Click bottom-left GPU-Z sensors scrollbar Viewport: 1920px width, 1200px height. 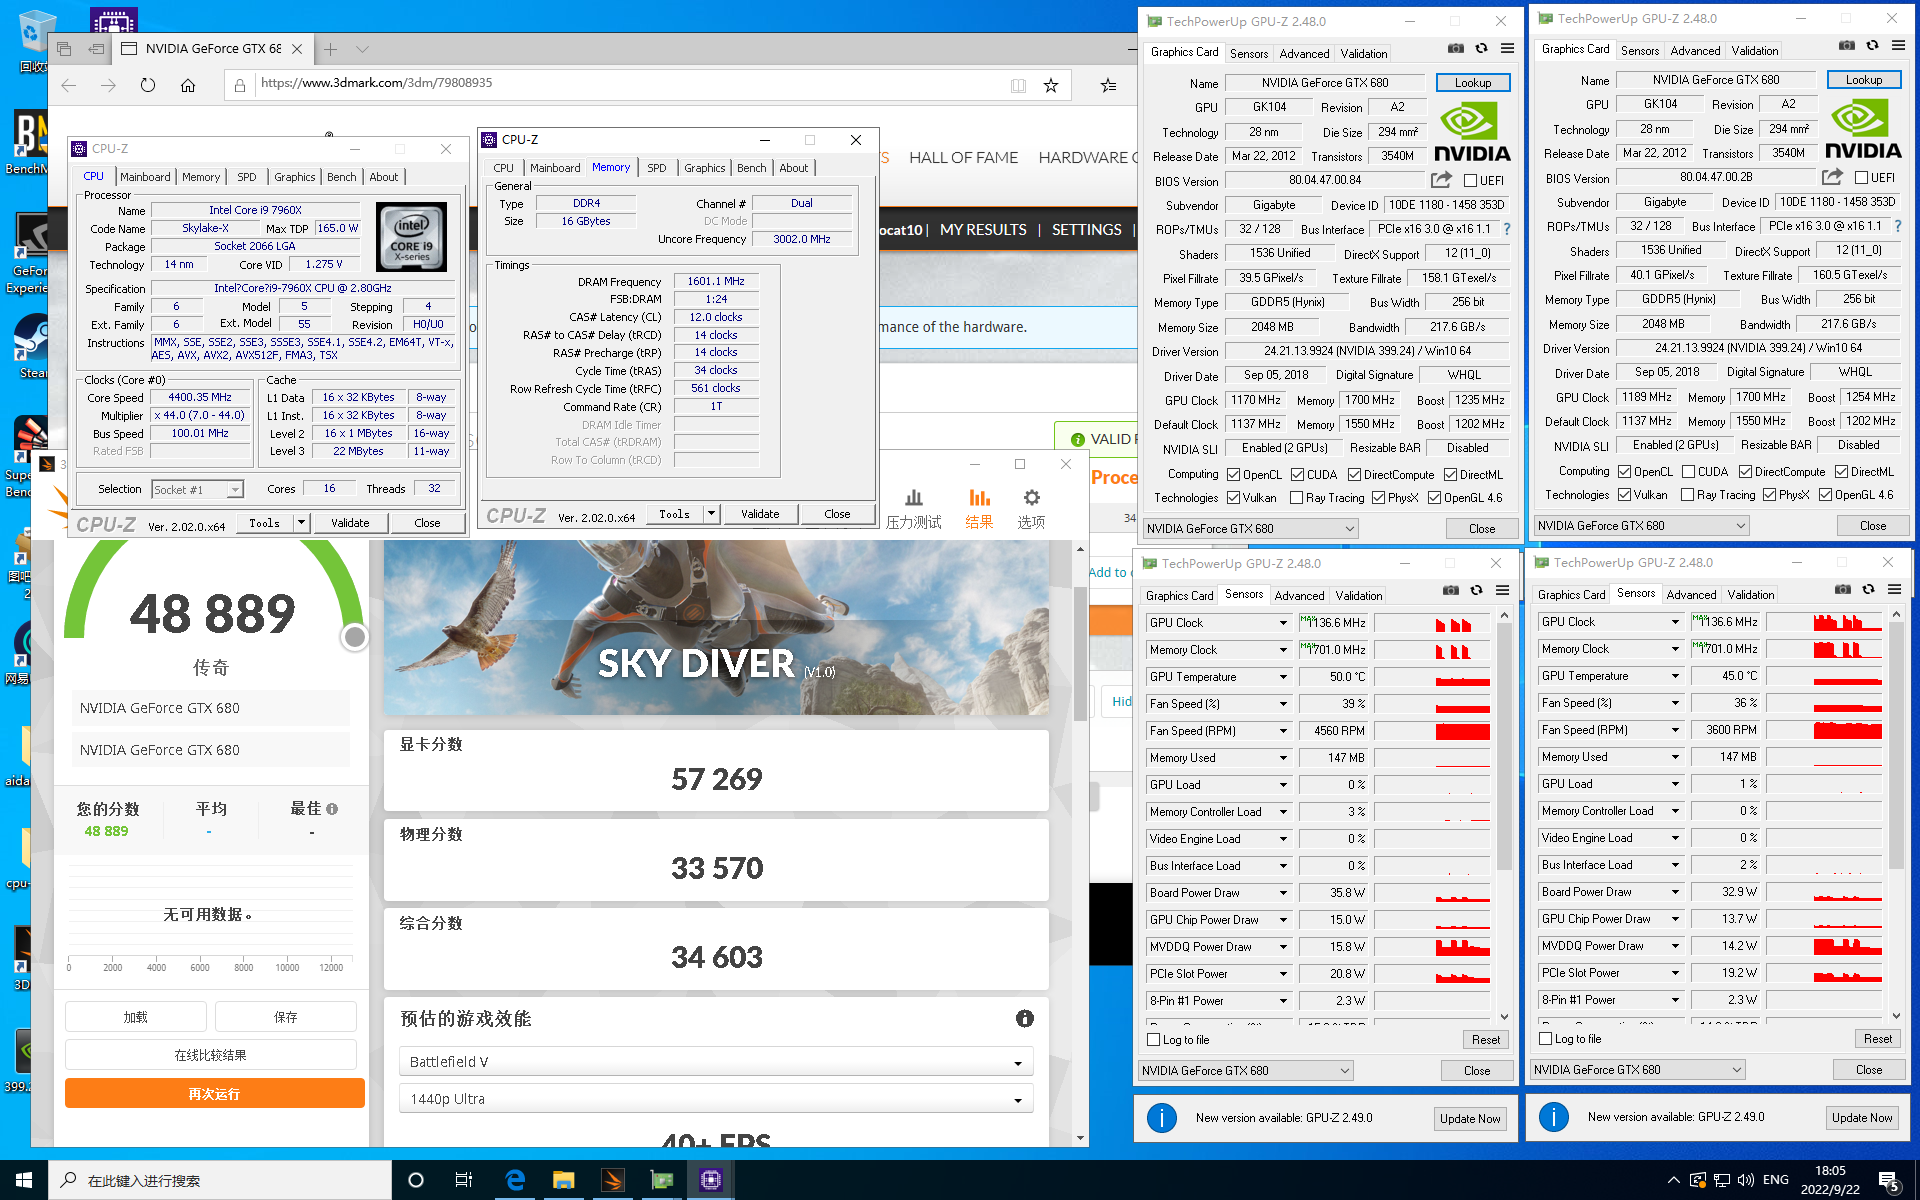coord(1504,745)
